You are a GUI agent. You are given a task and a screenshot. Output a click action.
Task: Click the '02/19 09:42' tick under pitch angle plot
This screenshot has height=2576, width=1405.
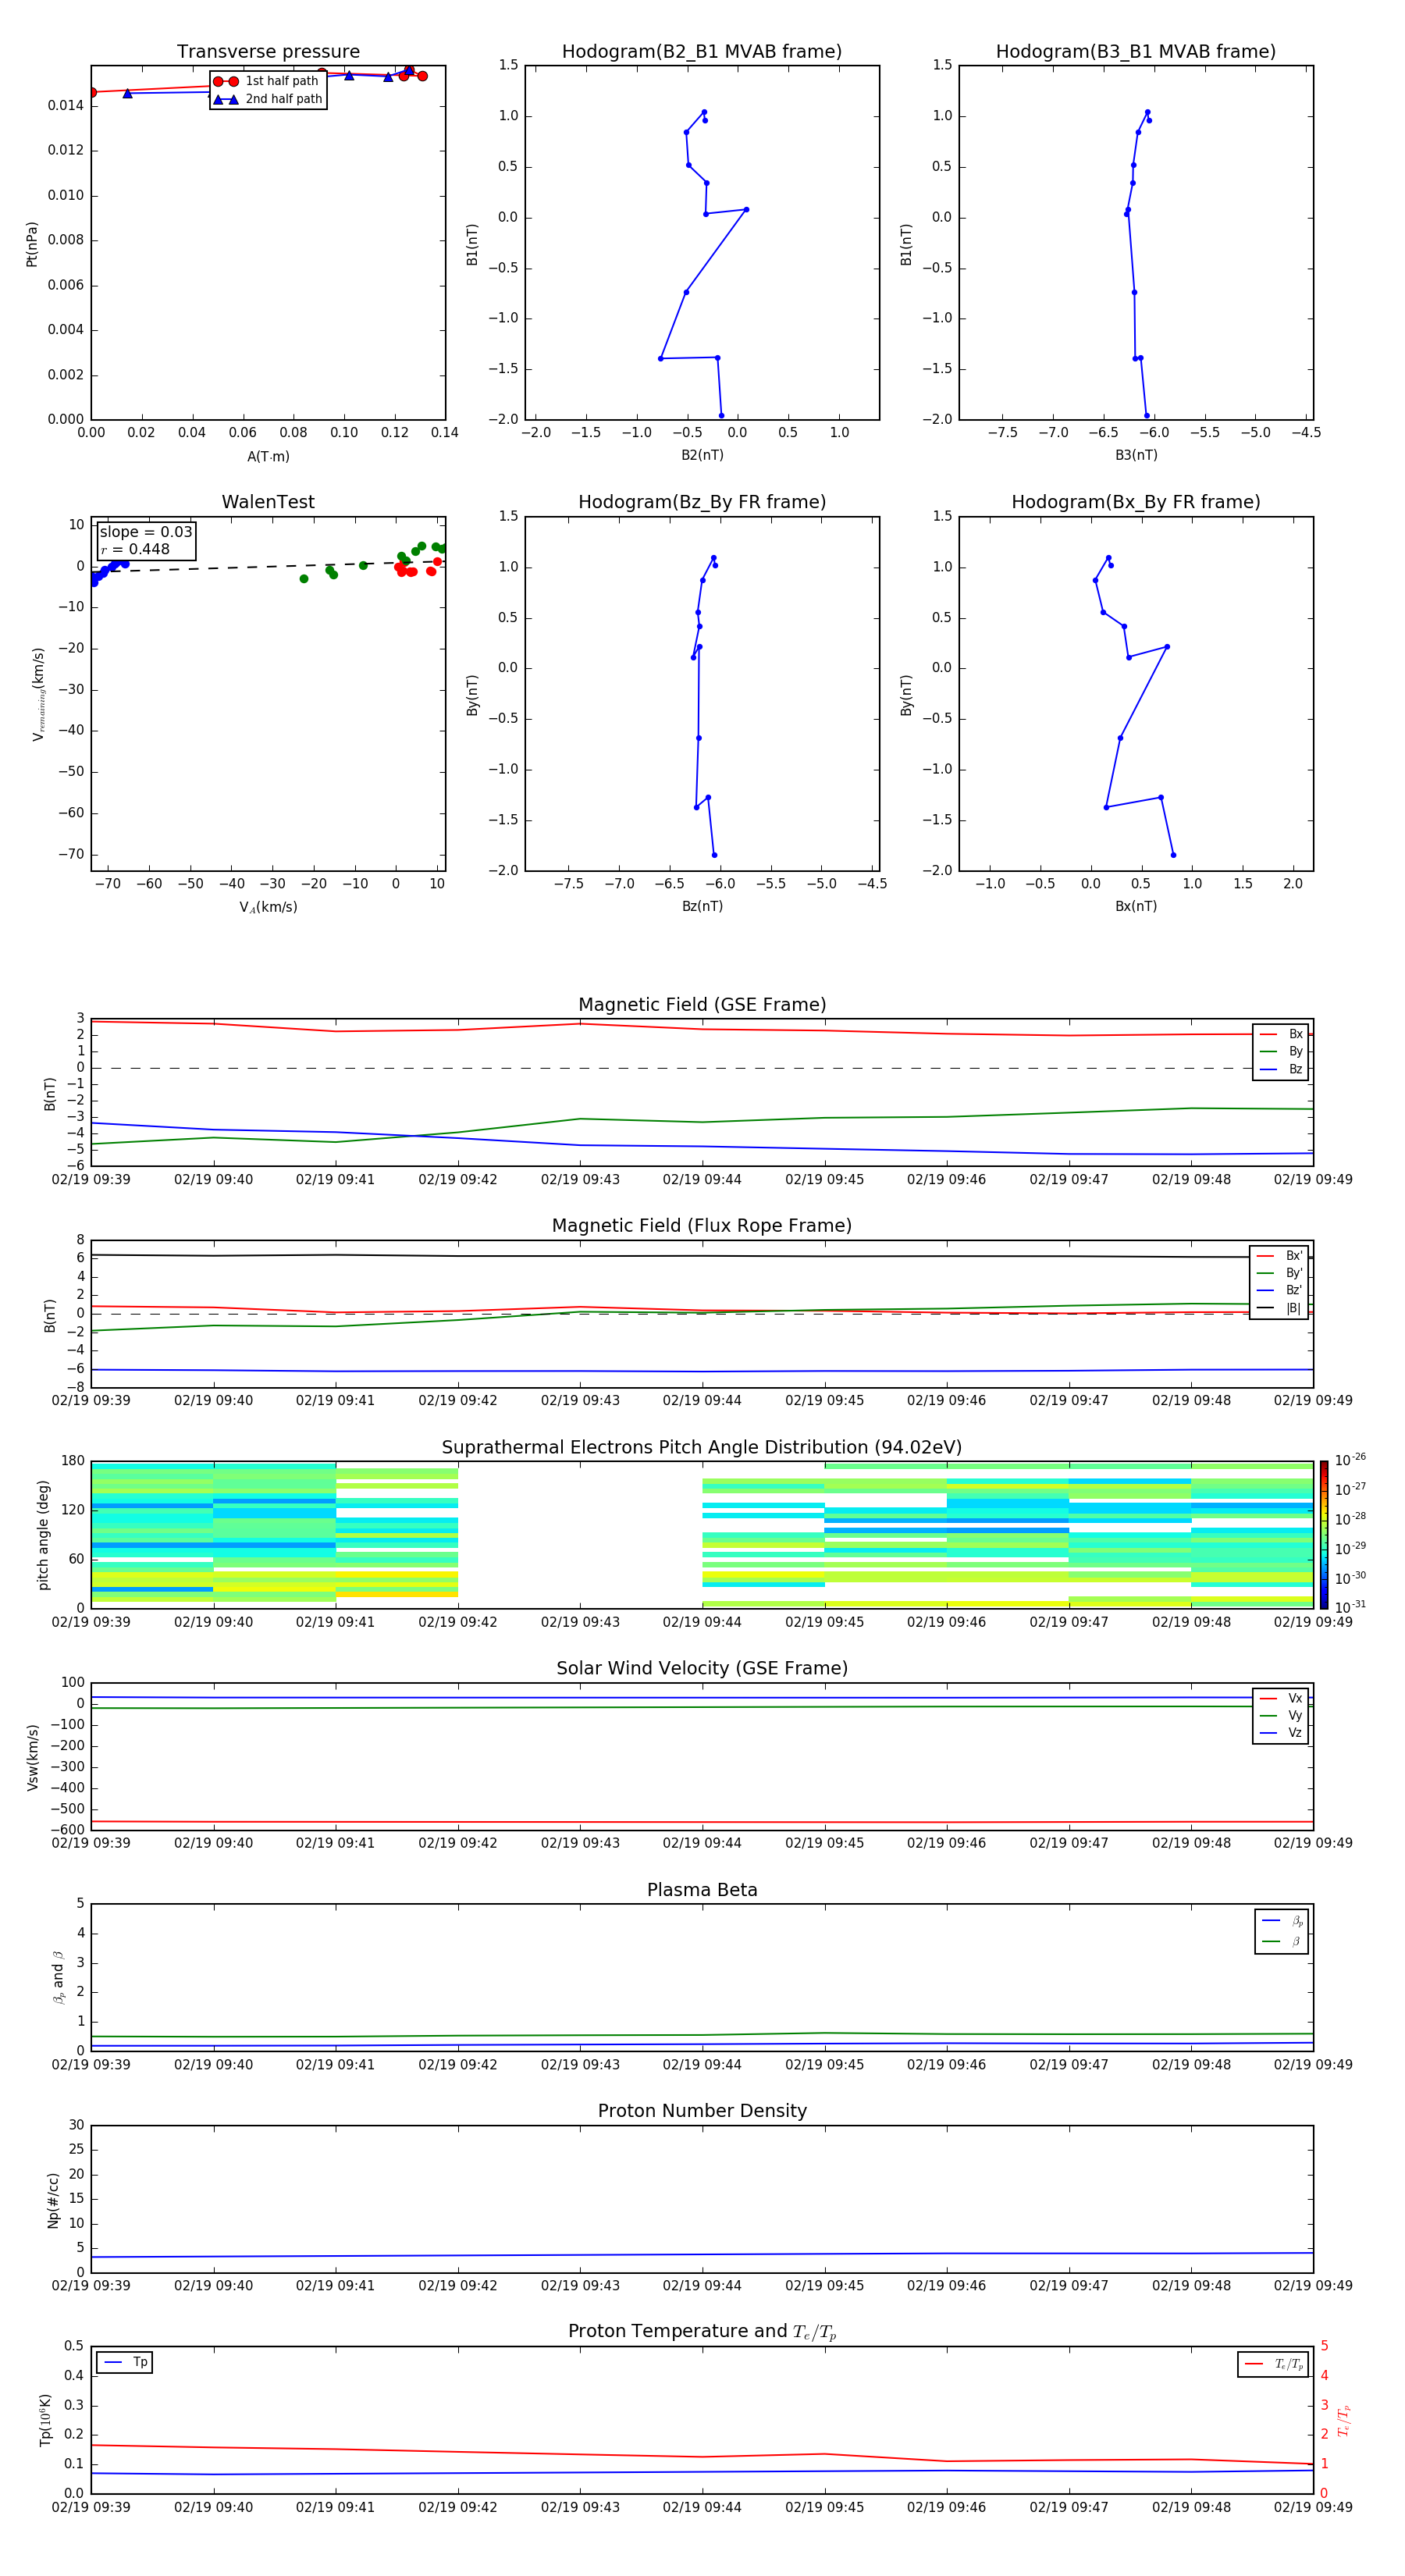click(x=457, y=1622)
